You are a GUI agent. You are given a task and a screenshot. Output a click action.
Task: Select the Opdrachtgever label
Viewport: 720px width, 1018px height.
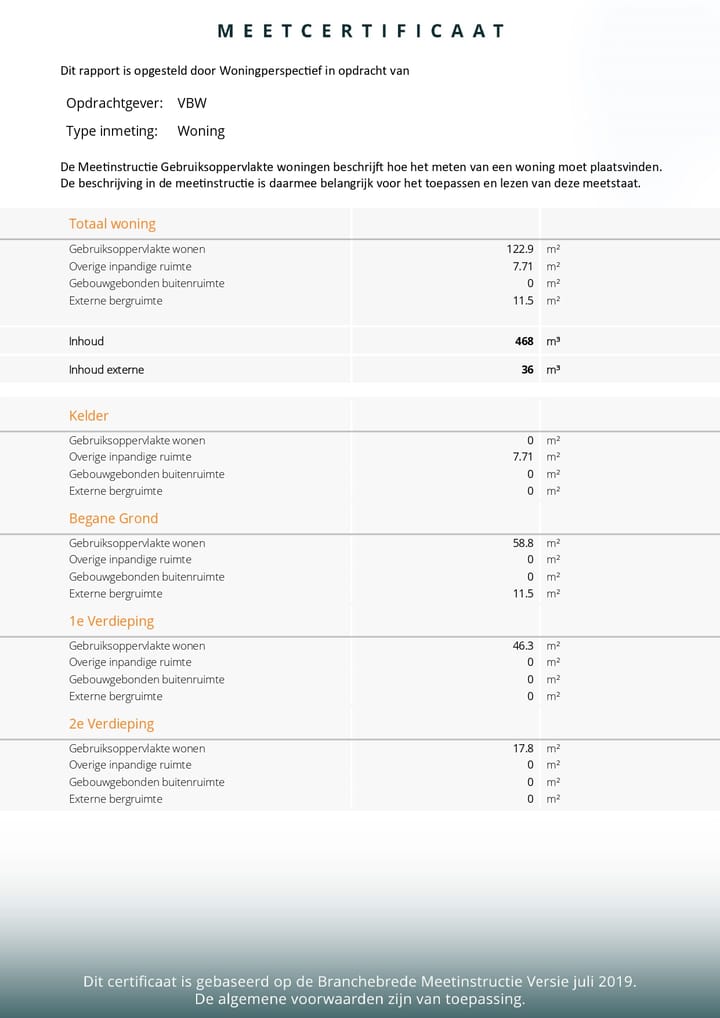point(114,103)
